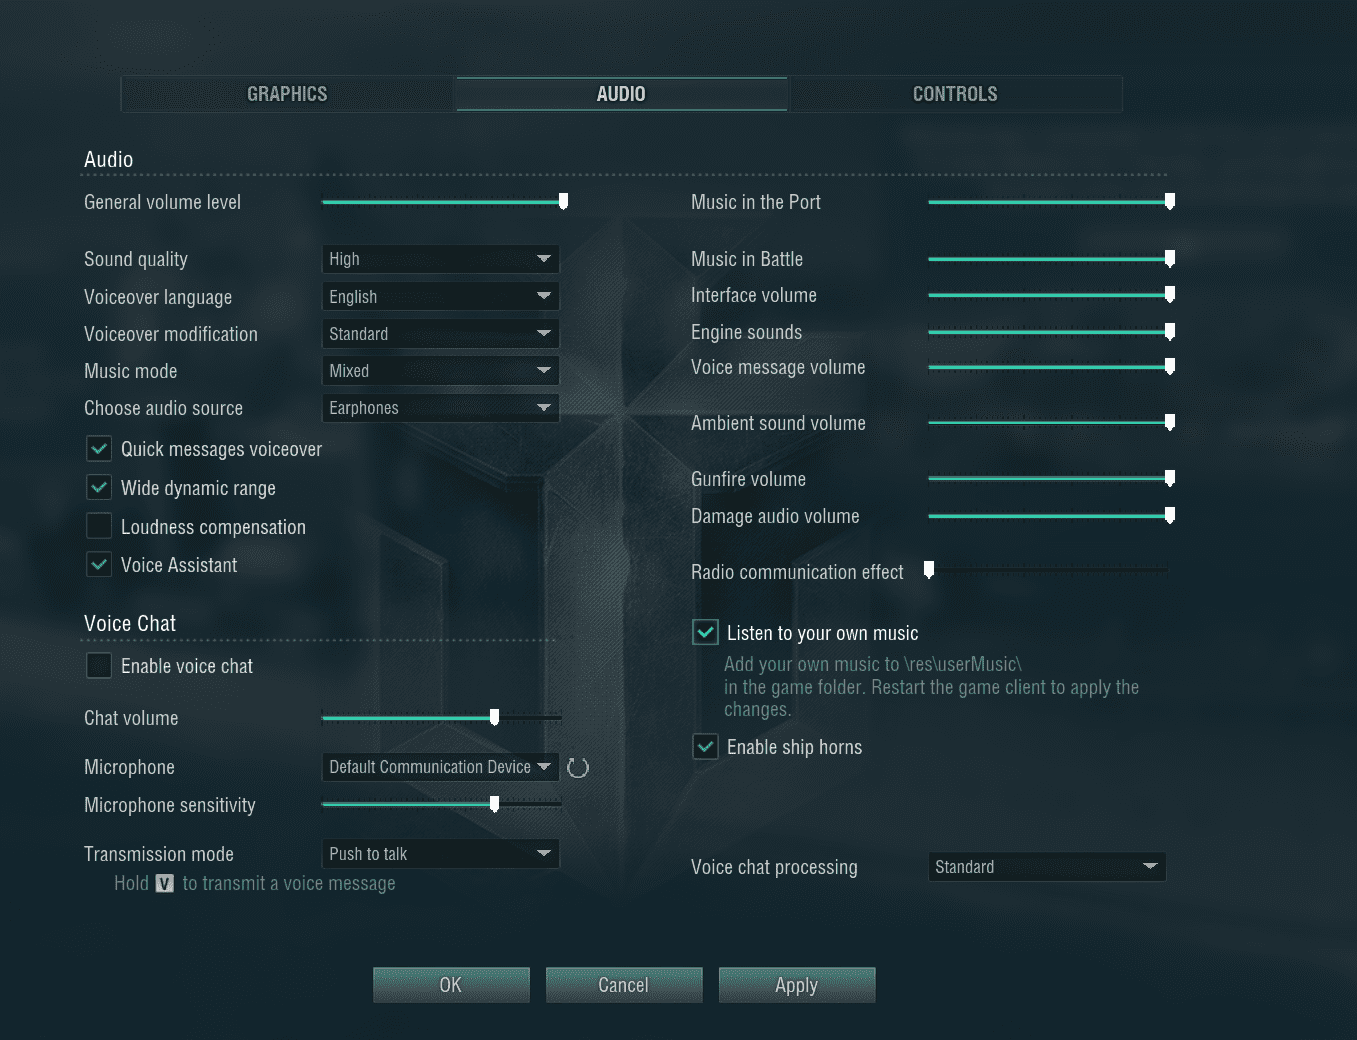Open Voiceover modification dropdown

tap(440, 334)
